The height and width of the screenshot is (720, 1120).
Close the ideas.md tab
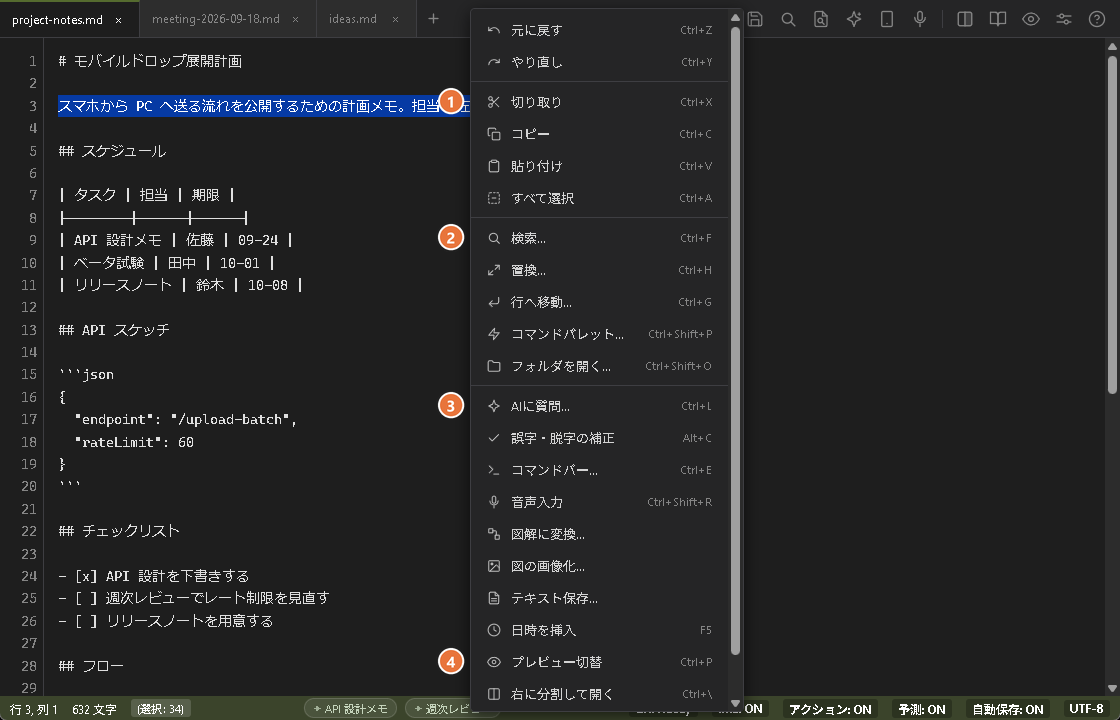point(395,20)
